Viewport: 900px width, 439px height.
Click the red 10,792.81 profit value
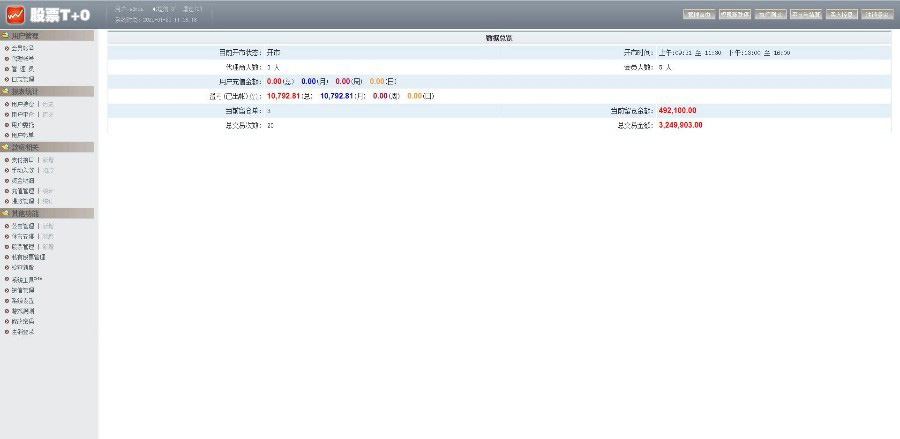pos(284,96)
